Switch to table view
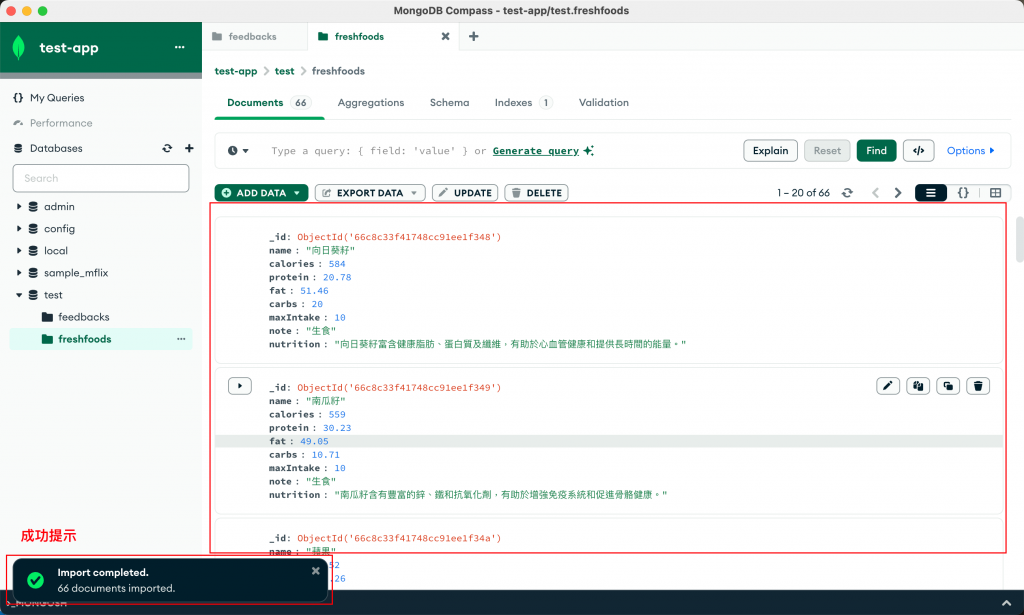 995,193
